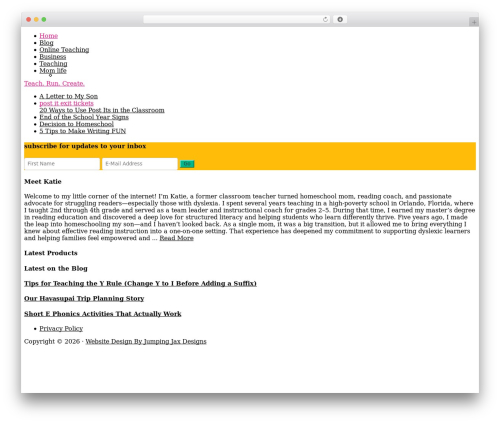500x423 pixels.
Task: Open the Blog menu link
Action: tap(46, 43)
